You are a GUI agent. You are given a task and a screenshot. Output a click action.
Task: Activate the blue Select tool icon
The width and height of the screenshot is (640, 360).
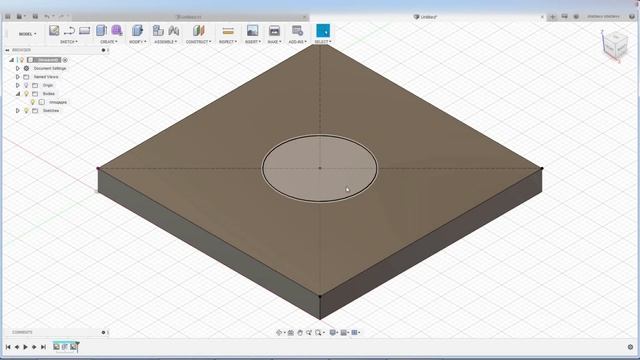[323, 31]
